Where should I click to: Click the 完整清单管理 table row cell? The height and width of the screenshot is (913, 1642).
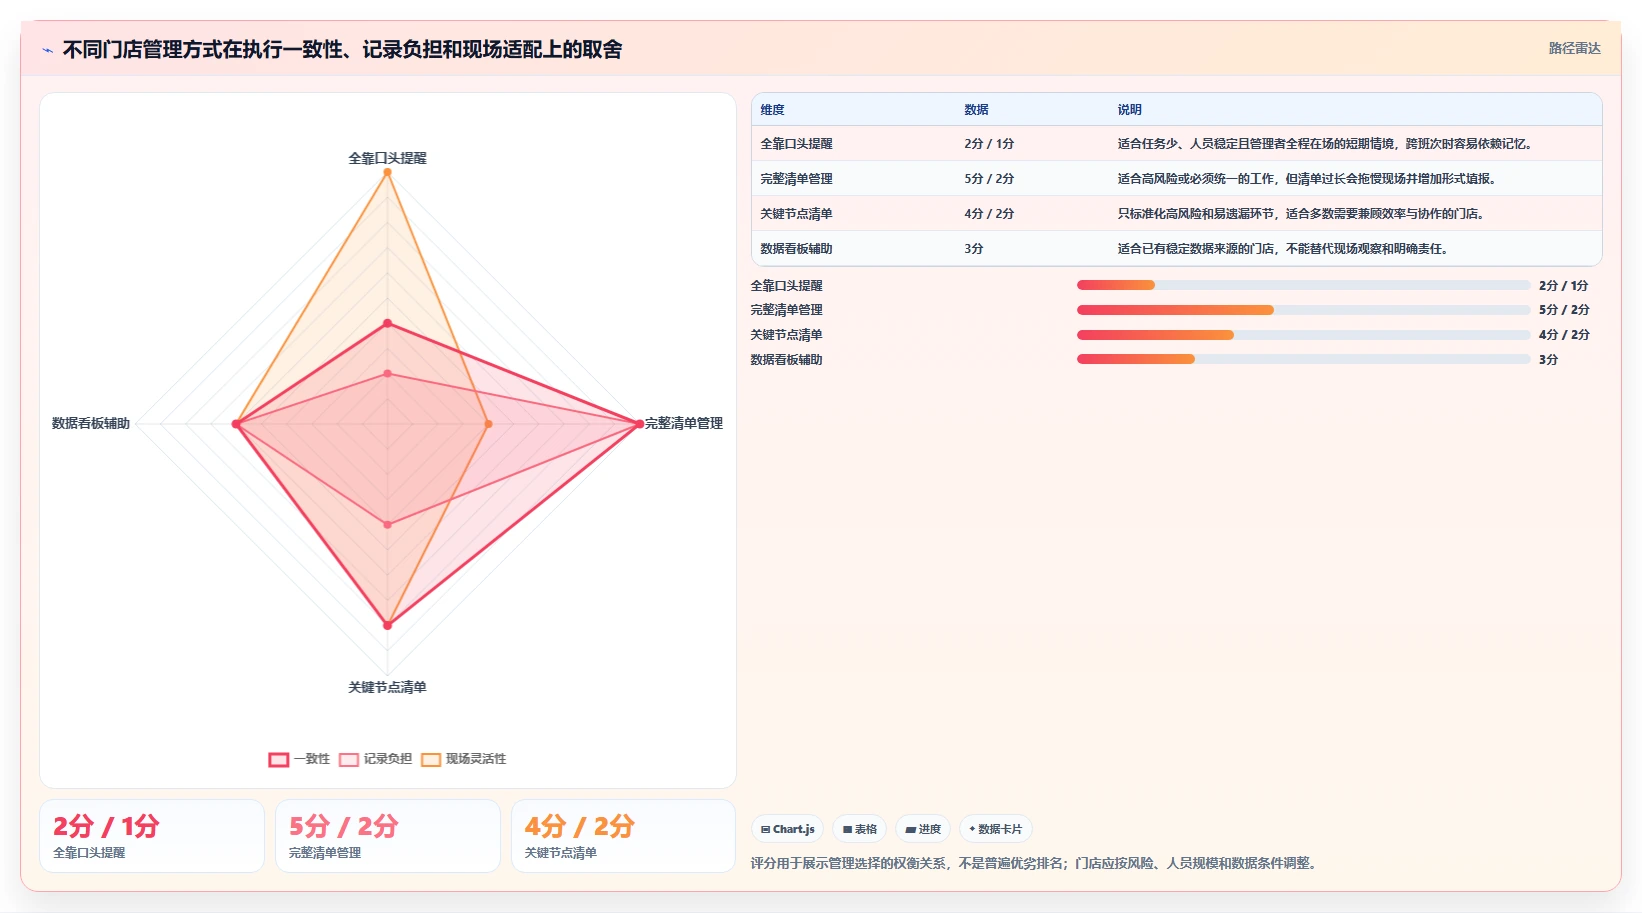tap(796, 179)
